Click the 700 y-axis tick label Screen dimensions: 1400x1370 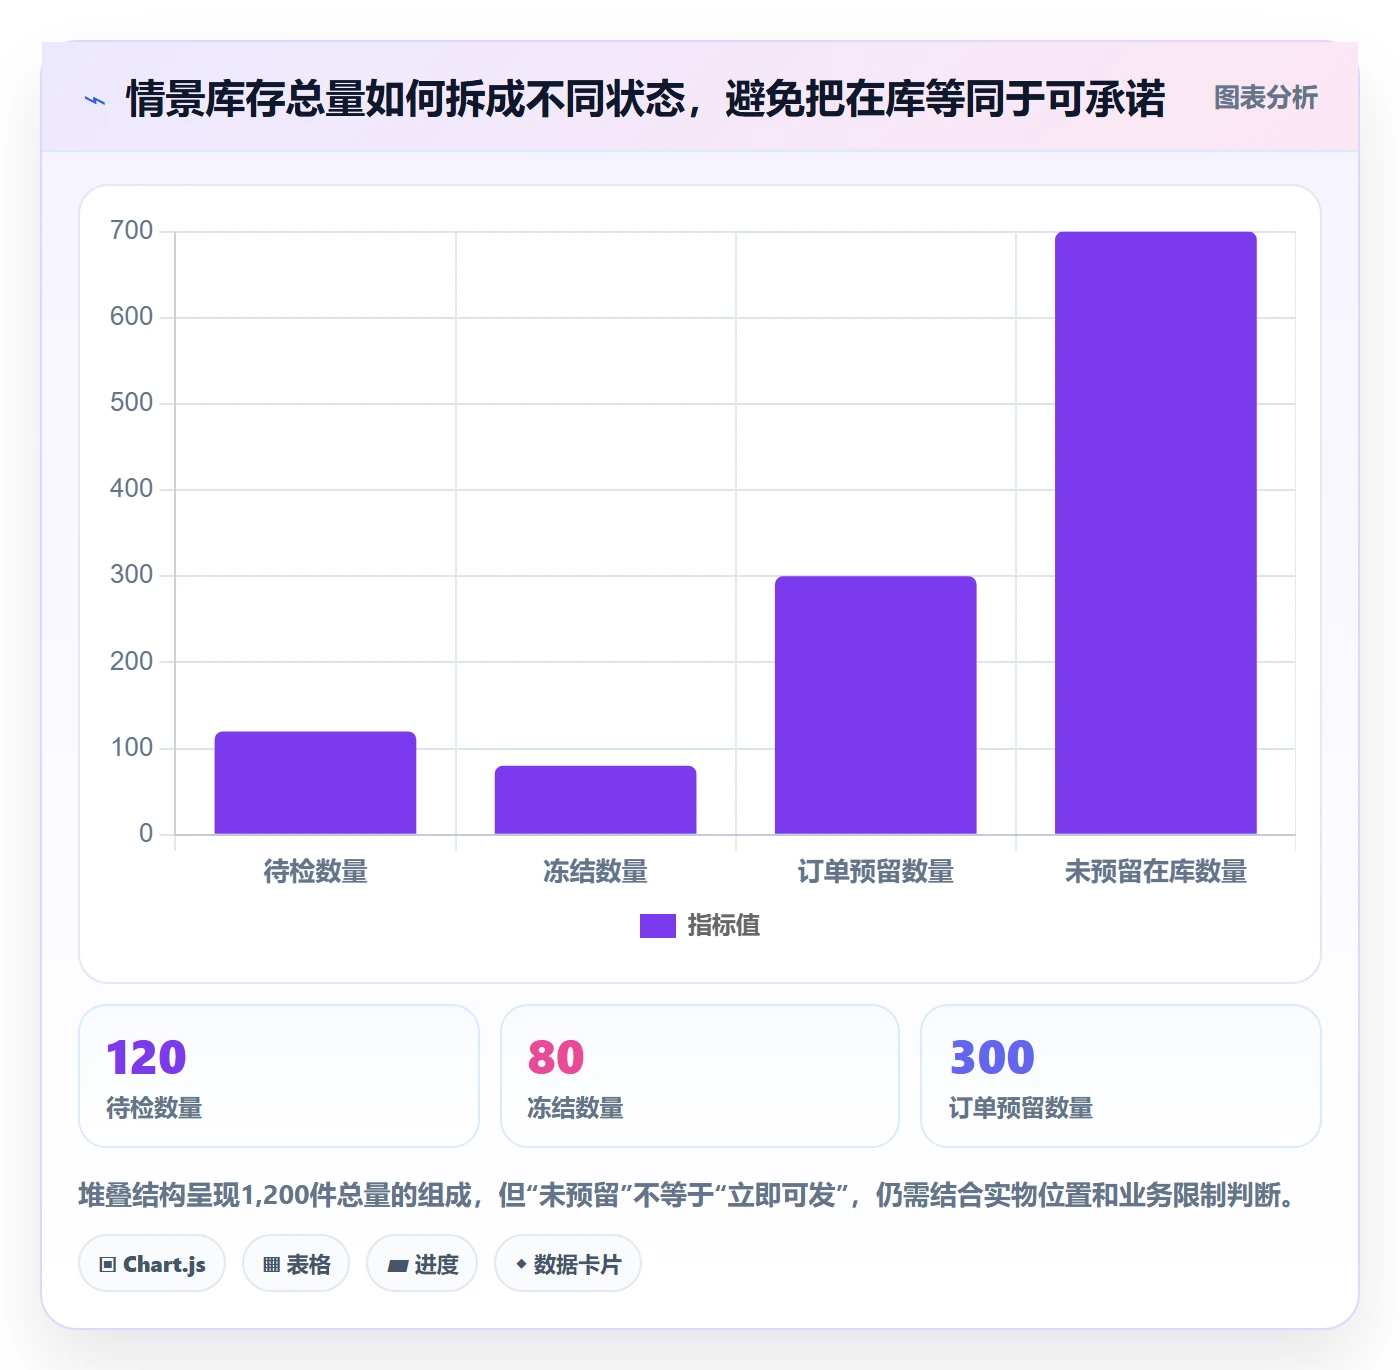(x=131, y=231)
